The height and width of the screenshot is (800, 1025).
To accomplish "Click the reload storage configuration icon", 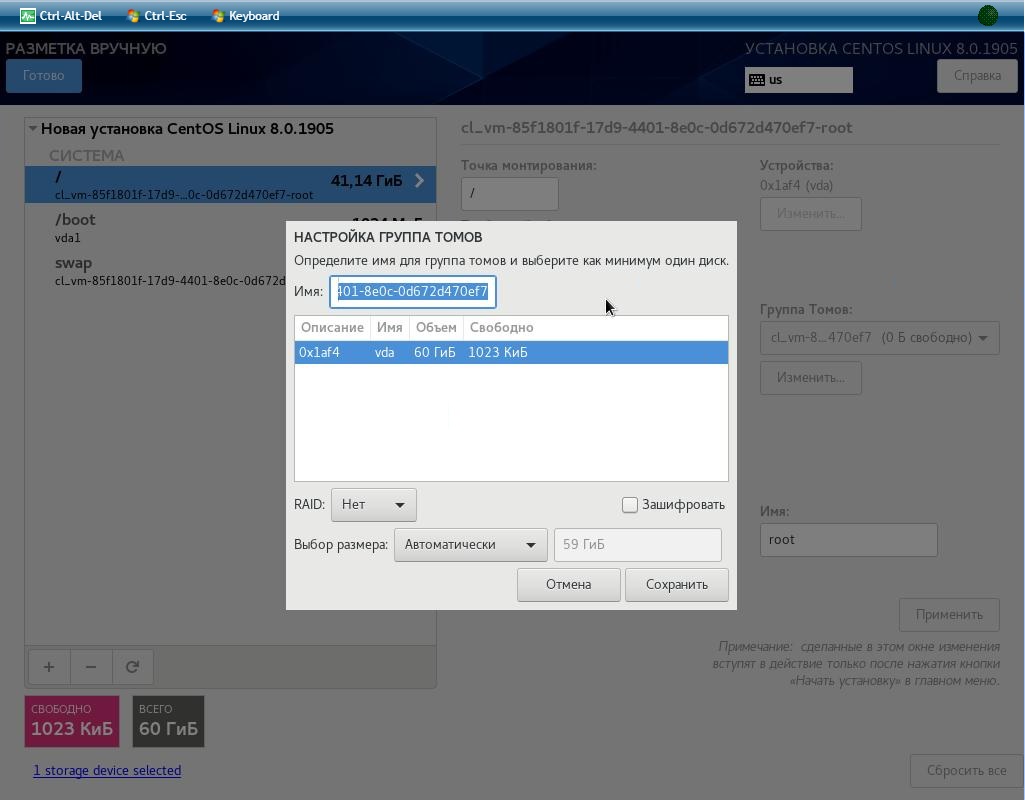I will click(133, 667).
